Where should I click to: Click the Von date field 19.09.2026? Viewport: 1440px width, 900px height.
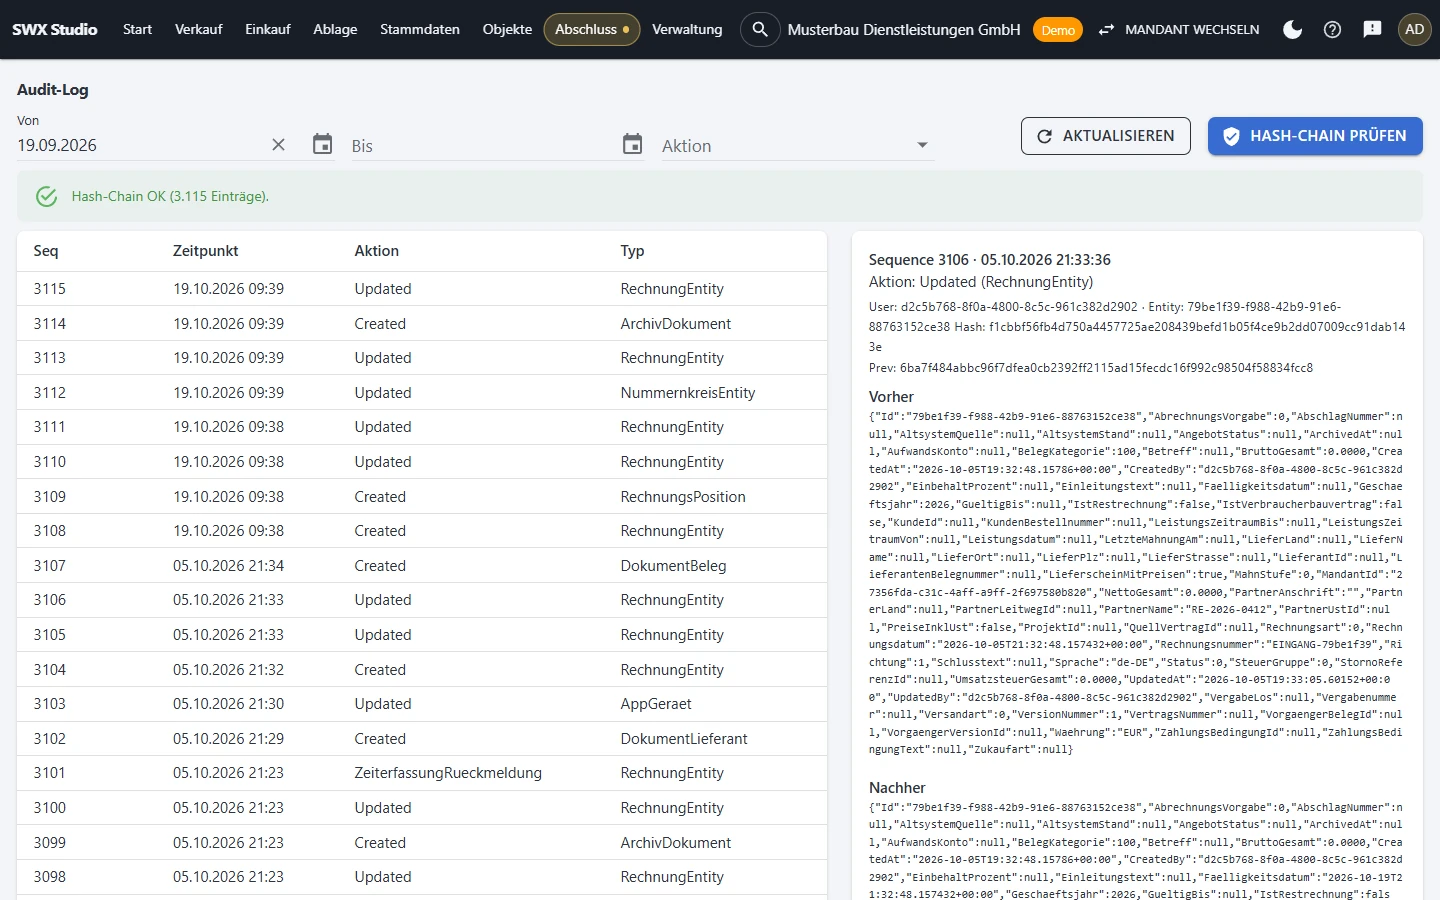click(138, 145)
